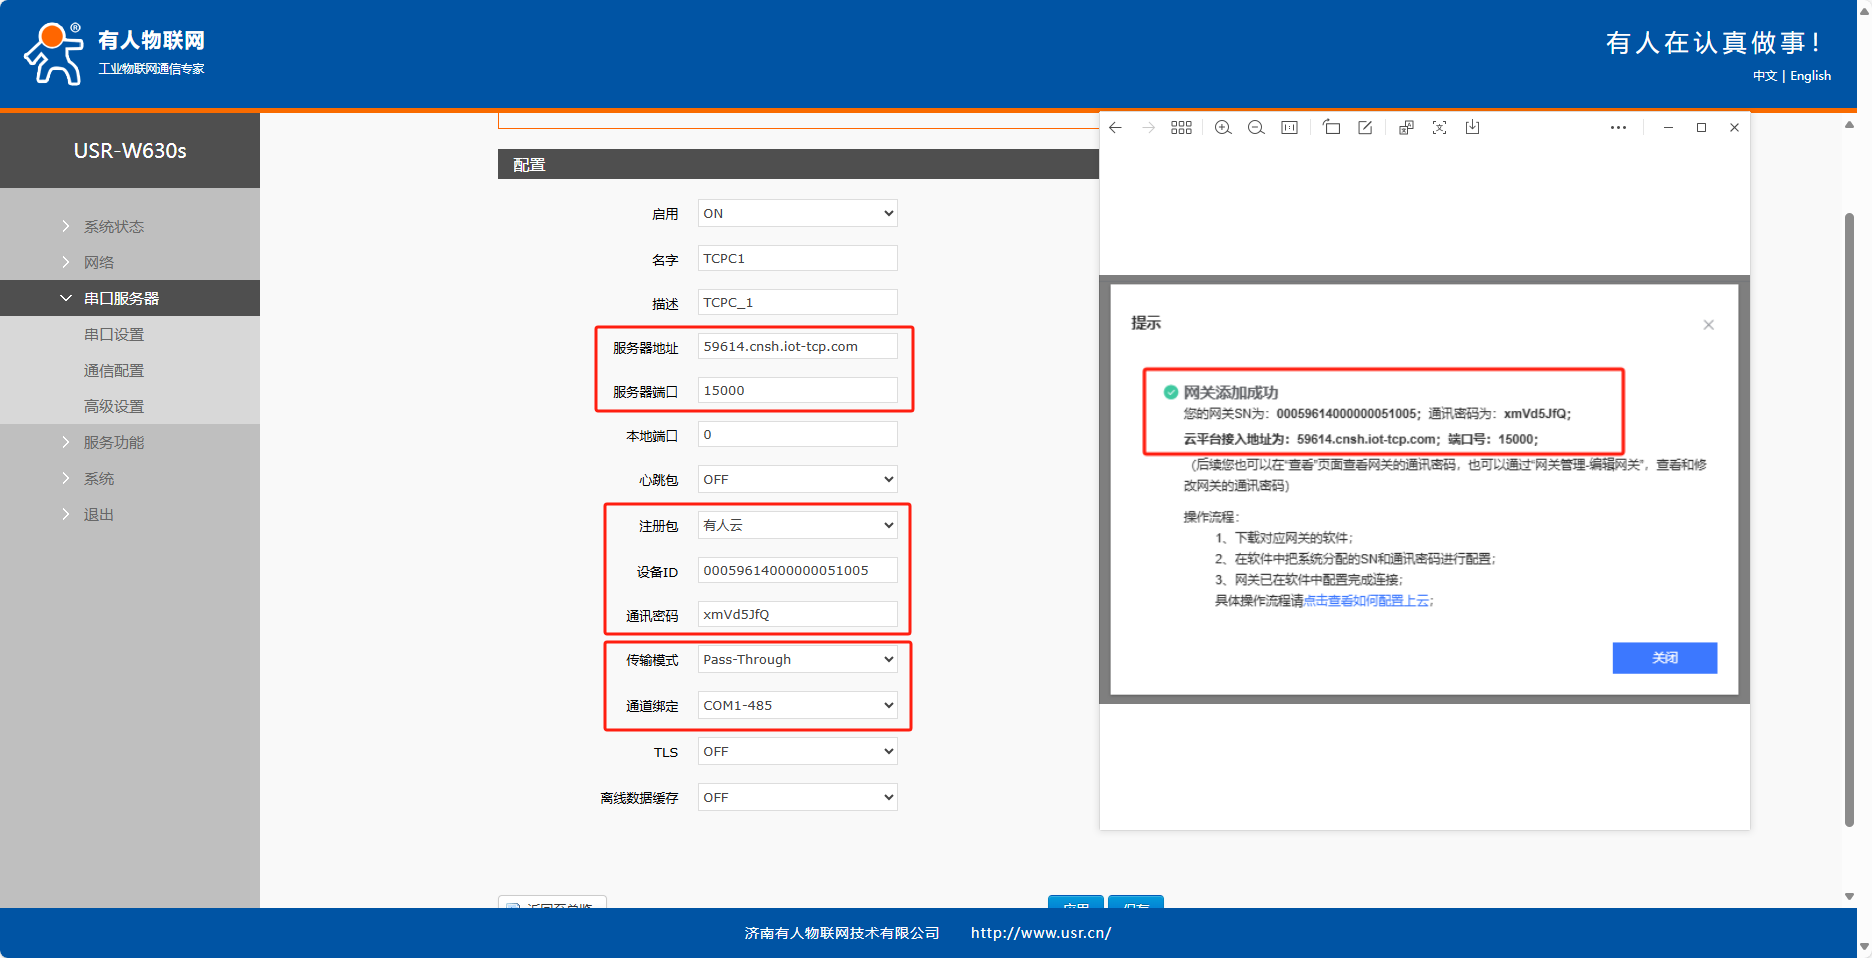Switch language to English
Image resolution: width=1872 pixels, height=958 pixels.
(x=1810, y=76)
